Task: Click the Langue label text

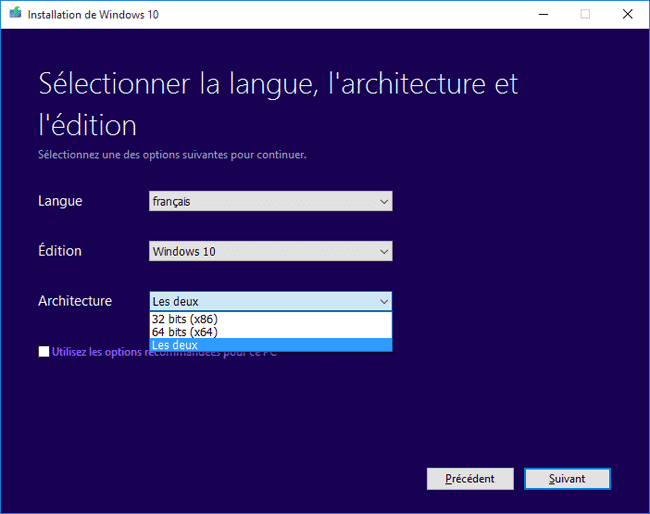Action: click(60, 201)
